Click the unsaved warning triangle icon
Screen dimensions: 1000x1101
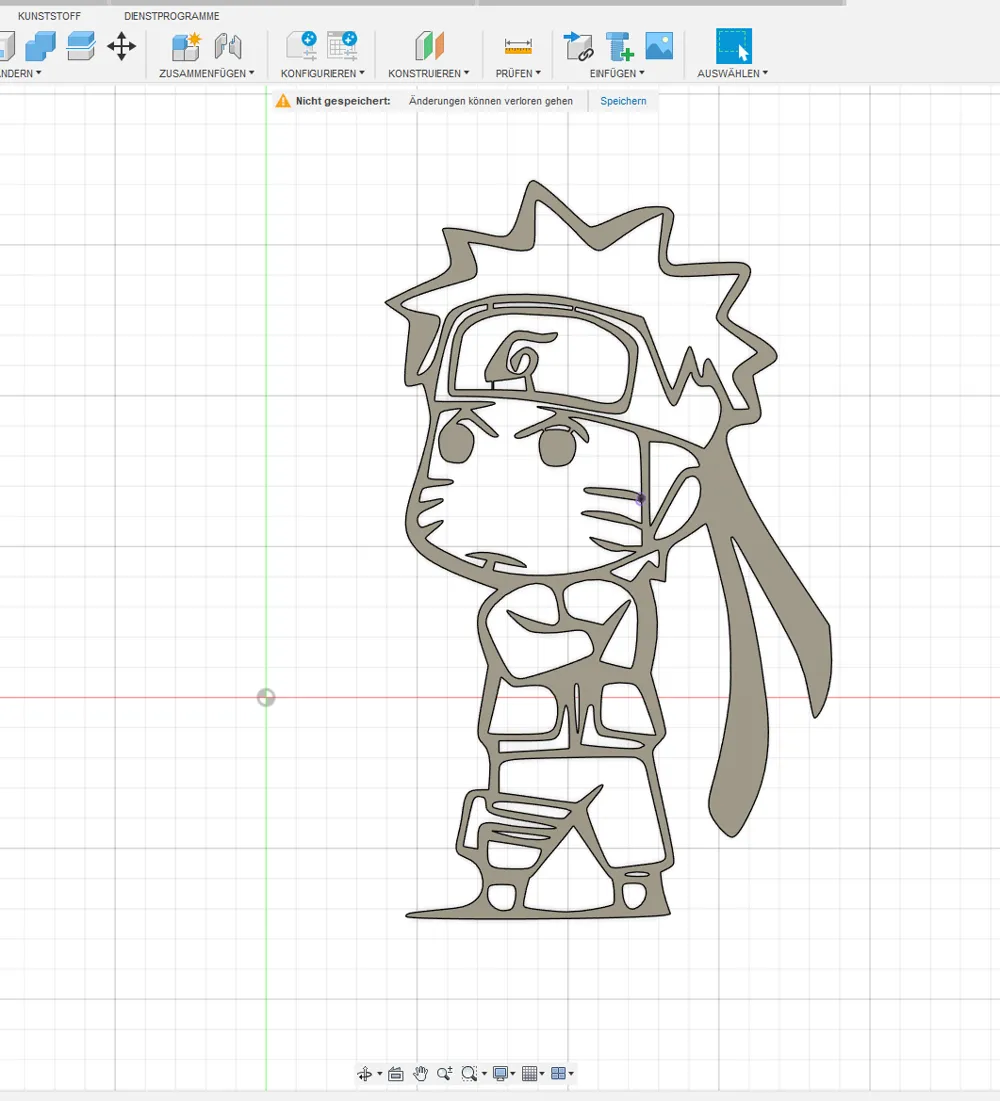coord(283,101)
